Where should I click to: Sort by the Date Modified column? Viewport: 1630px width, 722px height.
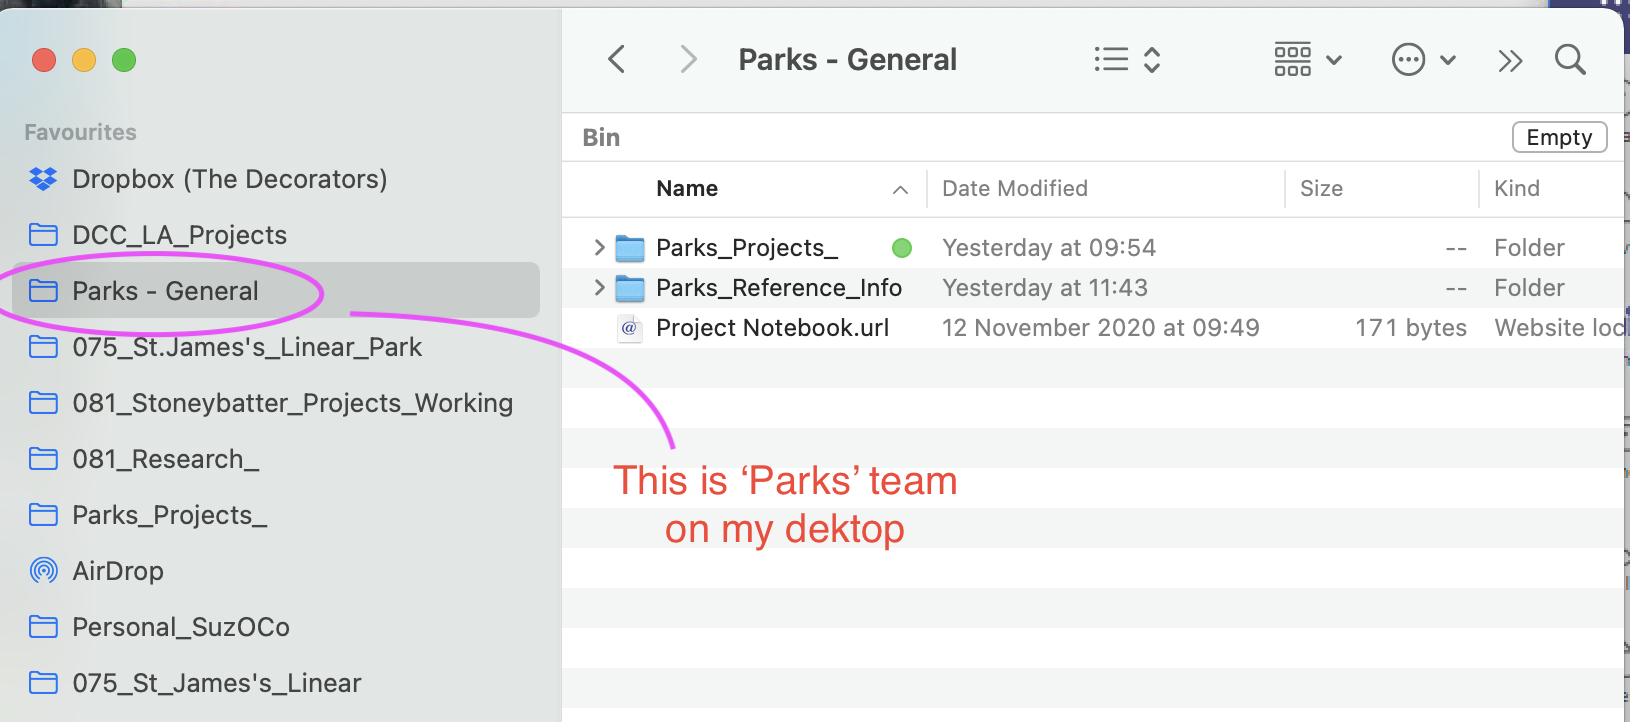pyautogui.click(x=1015, y=189)
